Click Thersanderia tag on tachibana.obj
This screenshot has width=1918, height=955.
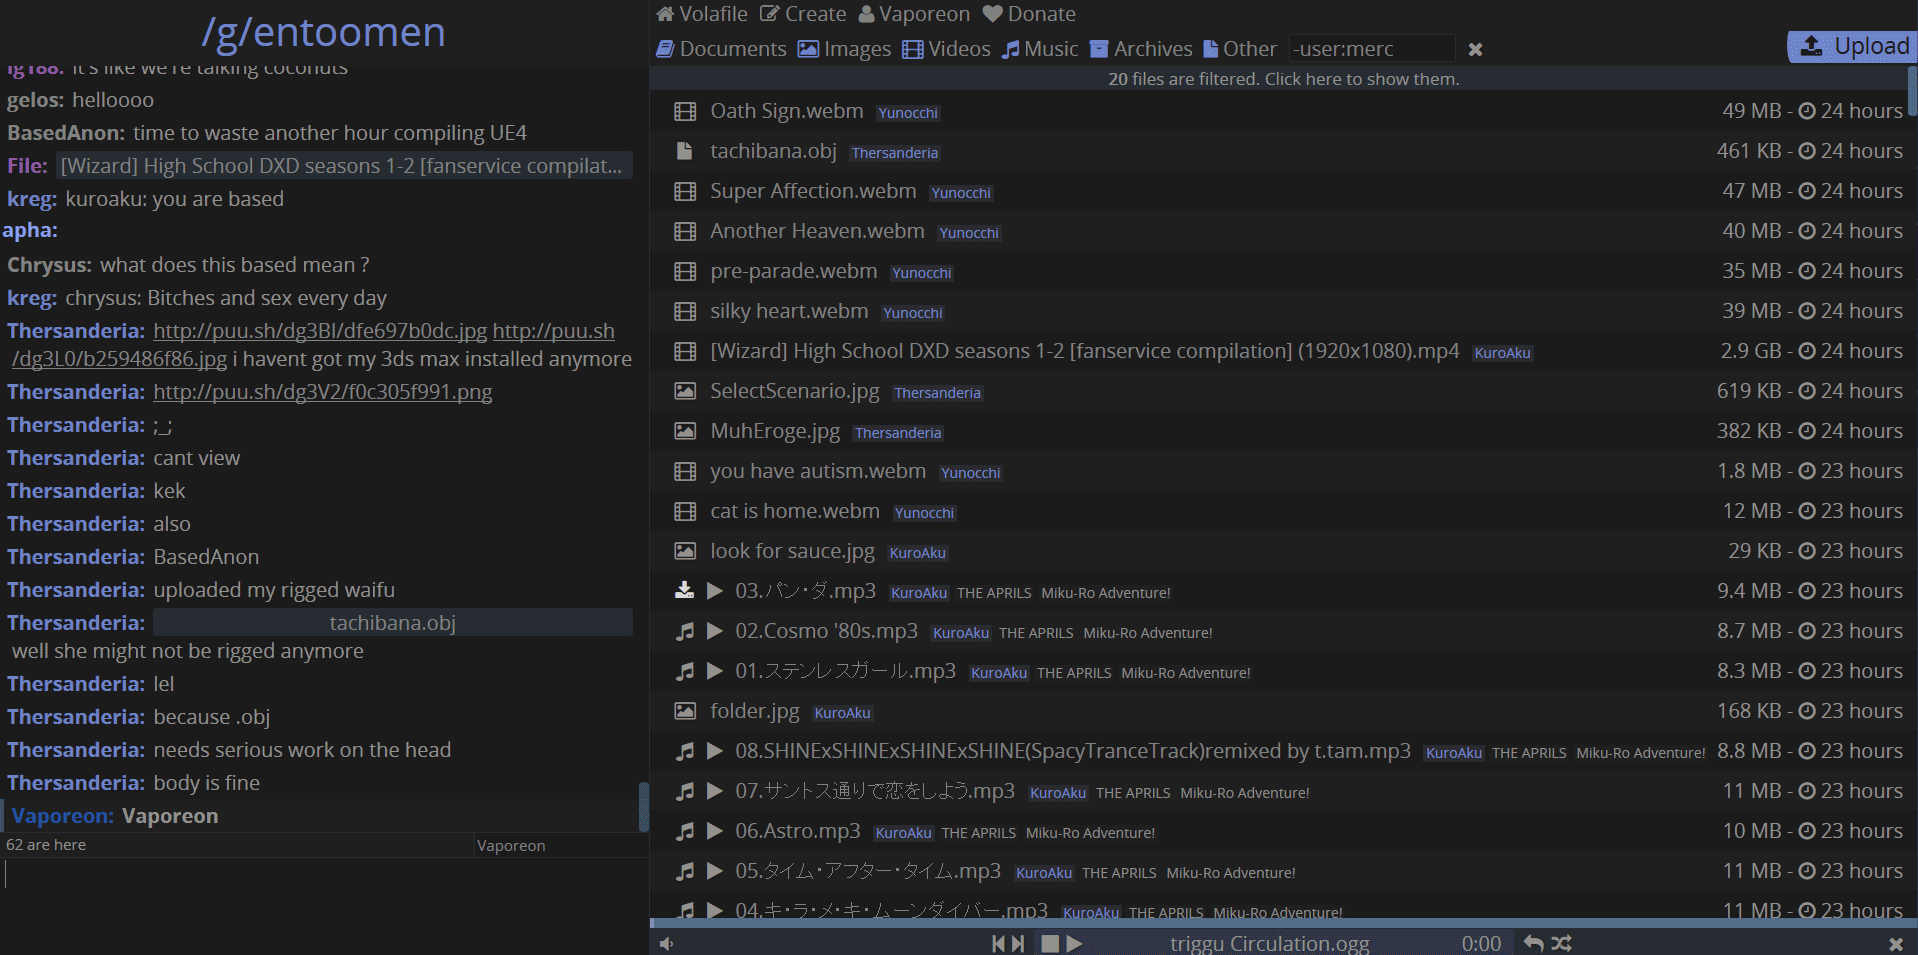point(895,153)
